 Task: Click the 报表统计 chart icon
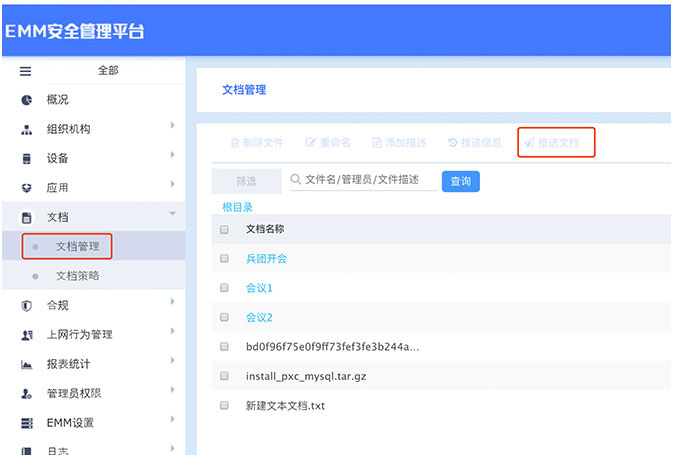coord(27,365)
